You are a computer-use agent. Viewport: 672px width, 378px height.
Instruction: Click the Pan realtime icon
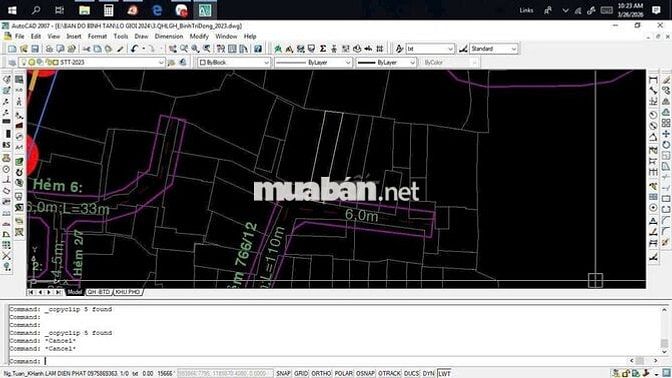(173, 49)
